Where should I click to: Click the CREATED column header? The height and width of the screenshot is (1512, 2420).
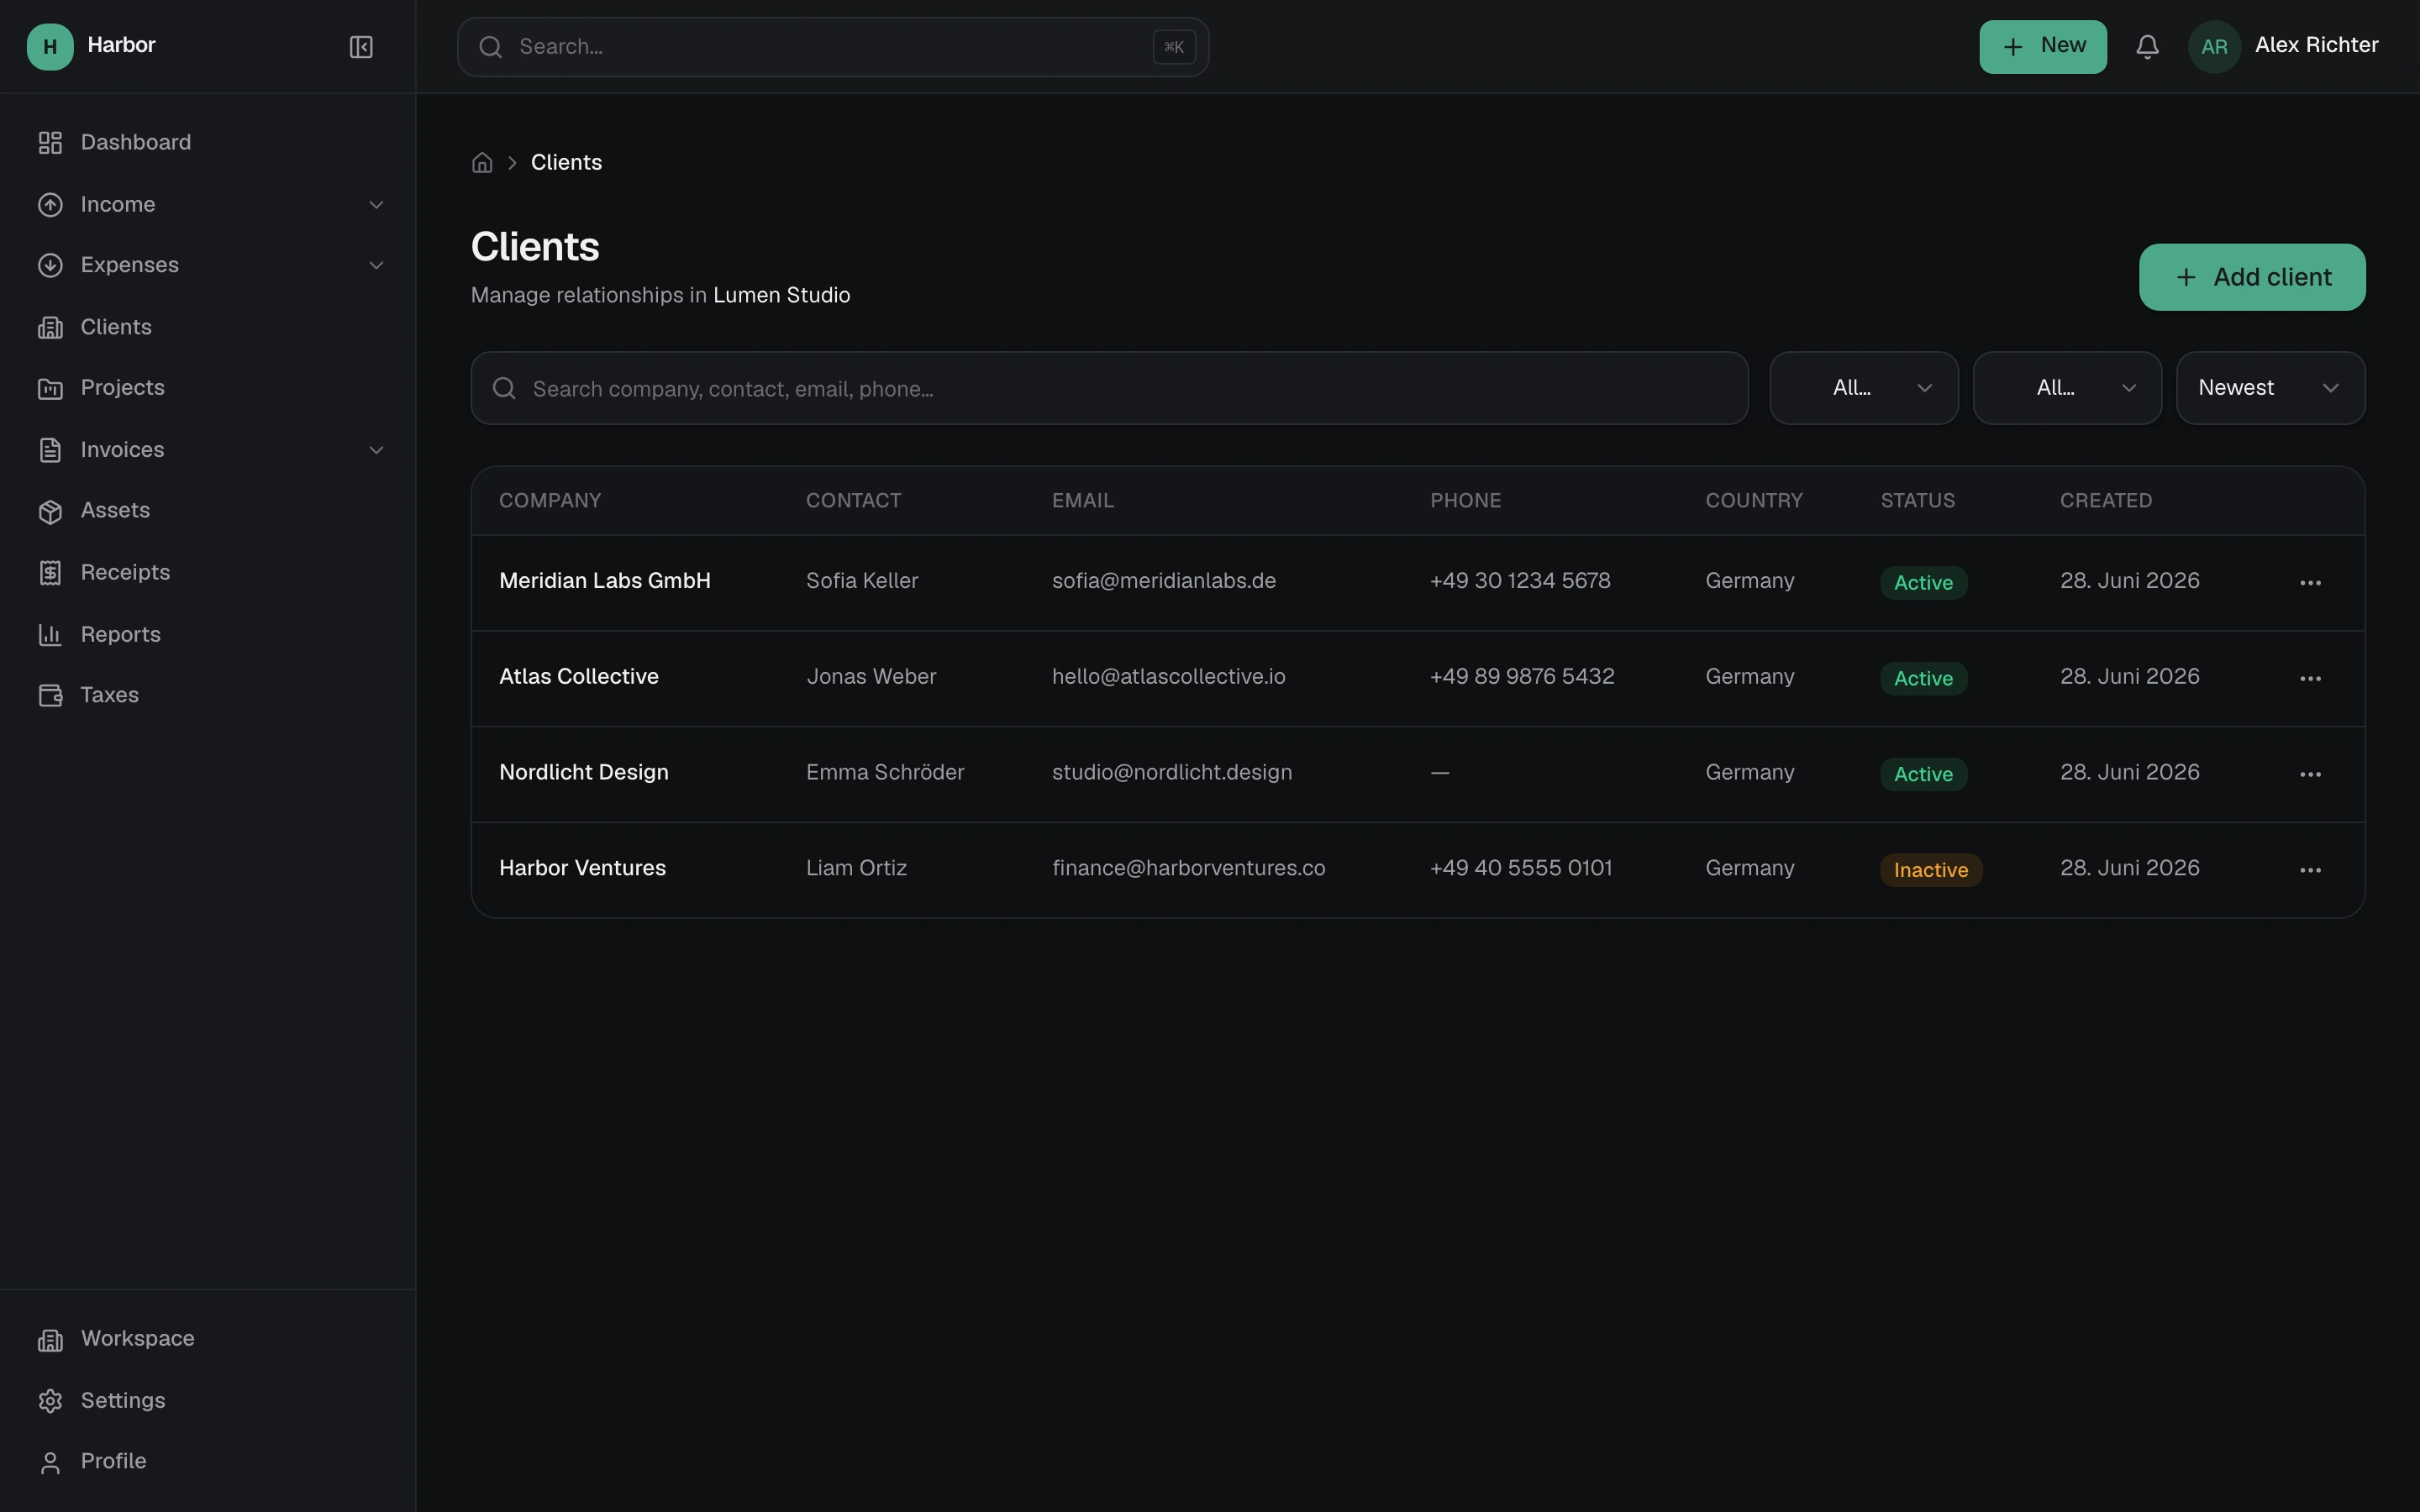(2106, 501)
